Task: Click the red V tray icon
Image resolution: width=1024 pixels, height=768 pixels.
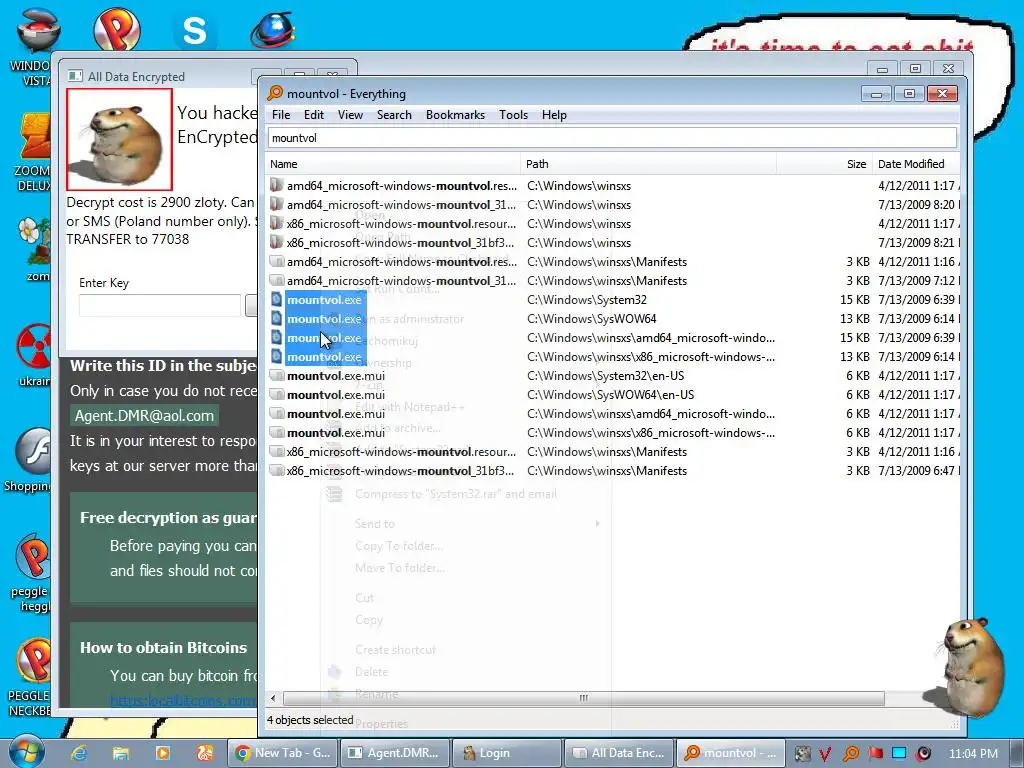Action: (x=825, y=754)
